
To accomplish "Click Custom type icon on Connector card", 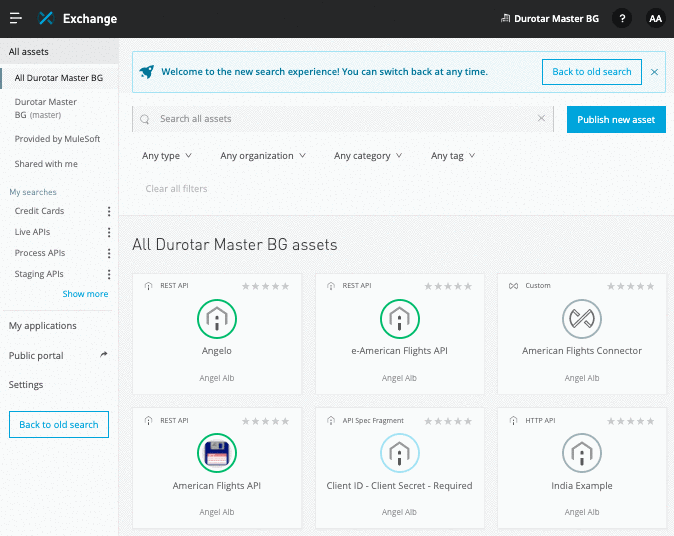I will pos(513,286).
